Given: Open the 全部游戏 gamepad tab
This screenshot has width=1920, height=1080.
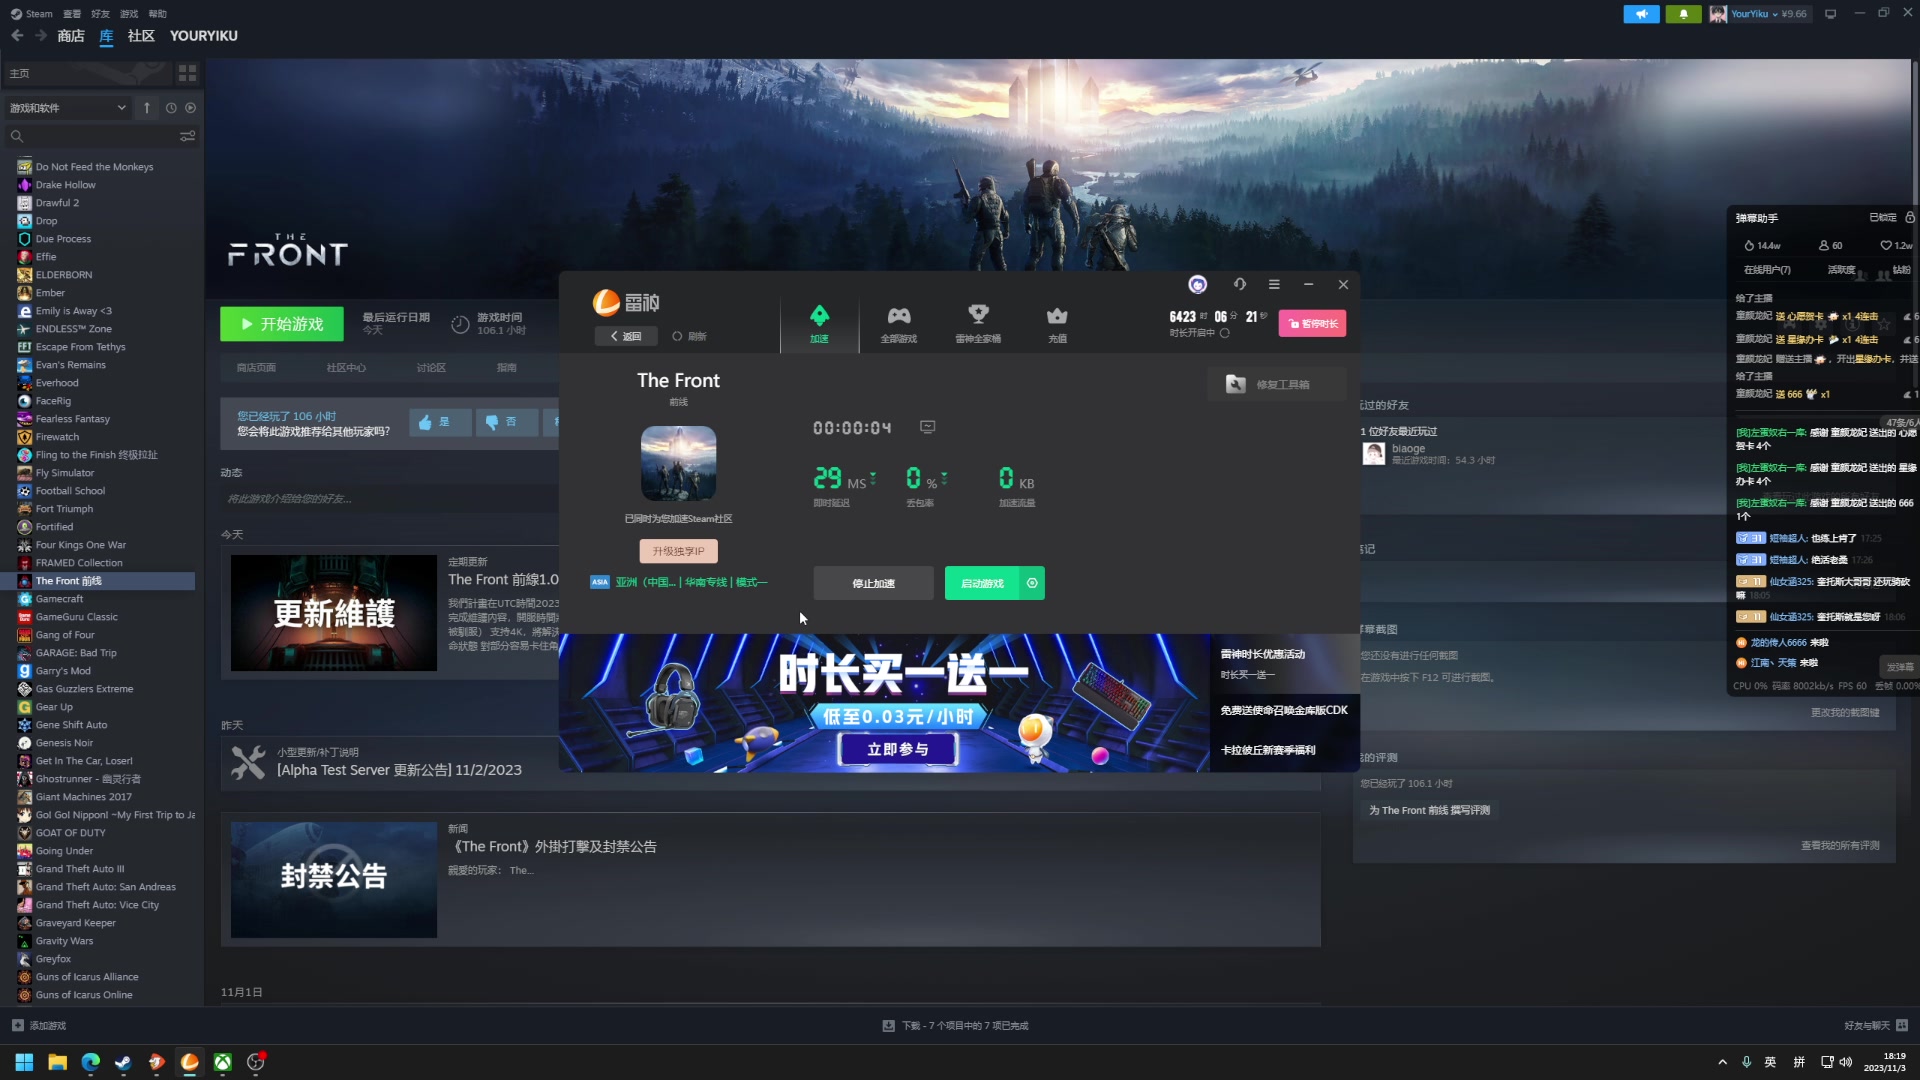Looking at the screenshot, I should 898,323.
